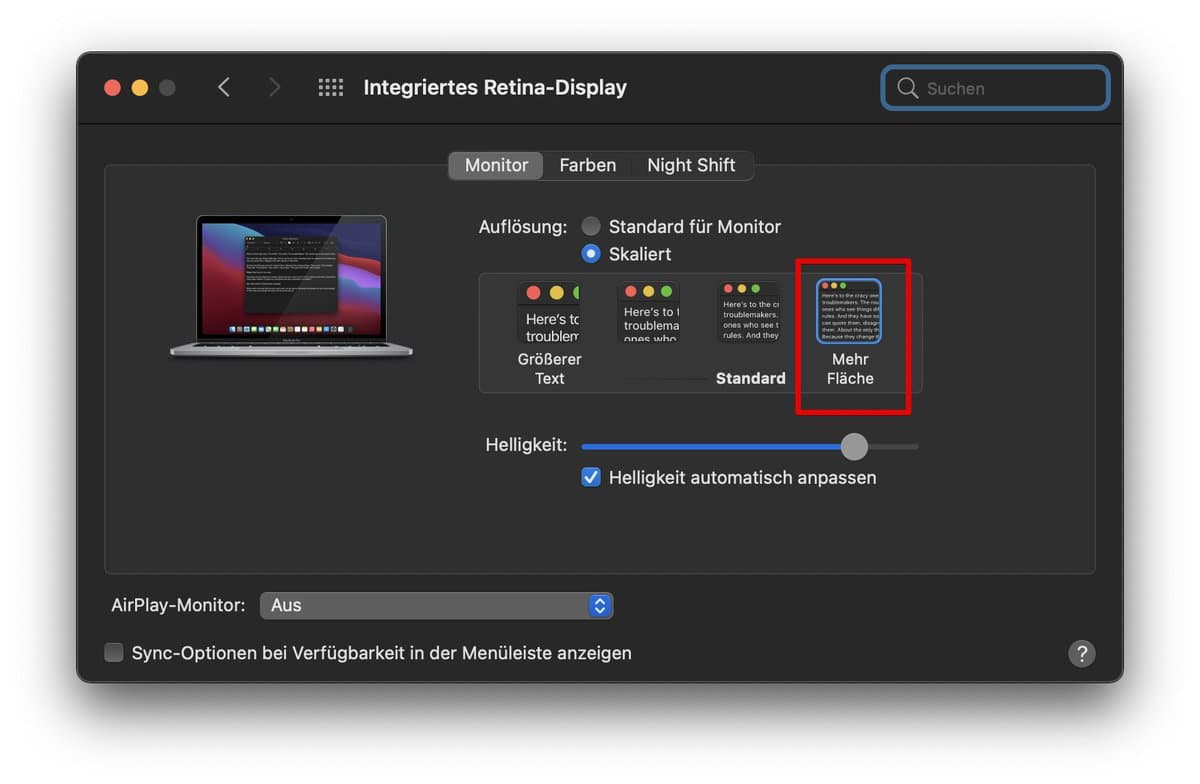Click the forward chevron in title bar
The image size is (1200, 784).
point(274,88)
